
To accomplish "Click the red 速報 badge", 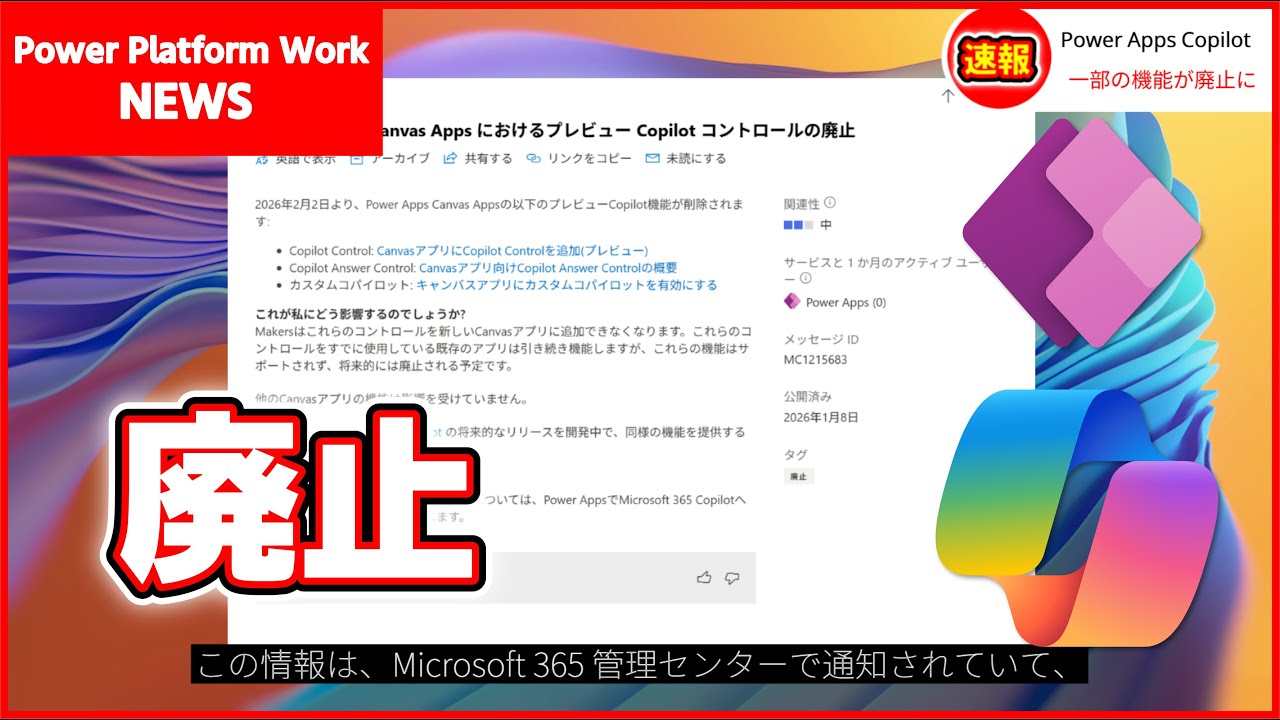I will (x=996, y=60).
